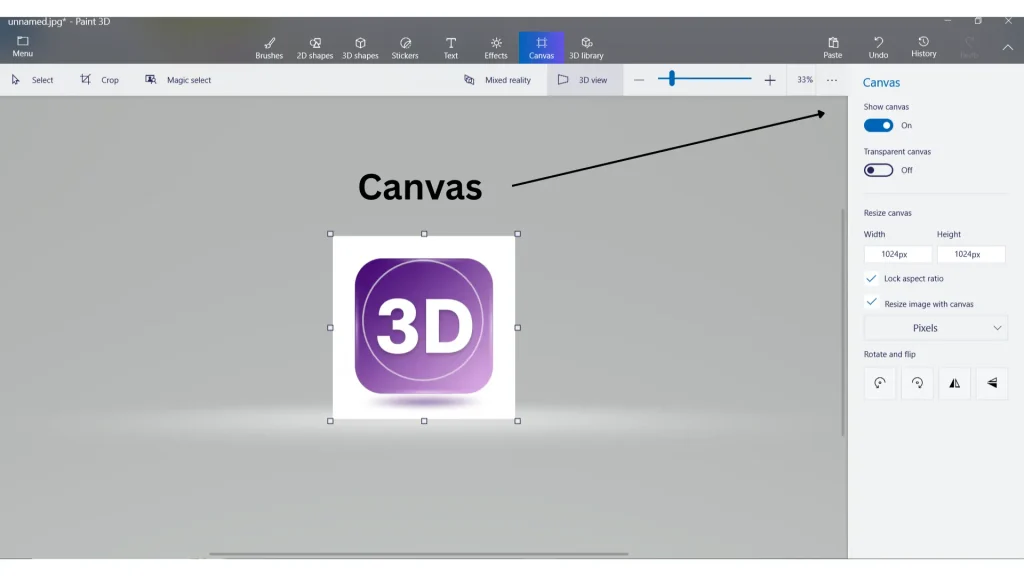Switch to 3D view mode

click(581, 79)
